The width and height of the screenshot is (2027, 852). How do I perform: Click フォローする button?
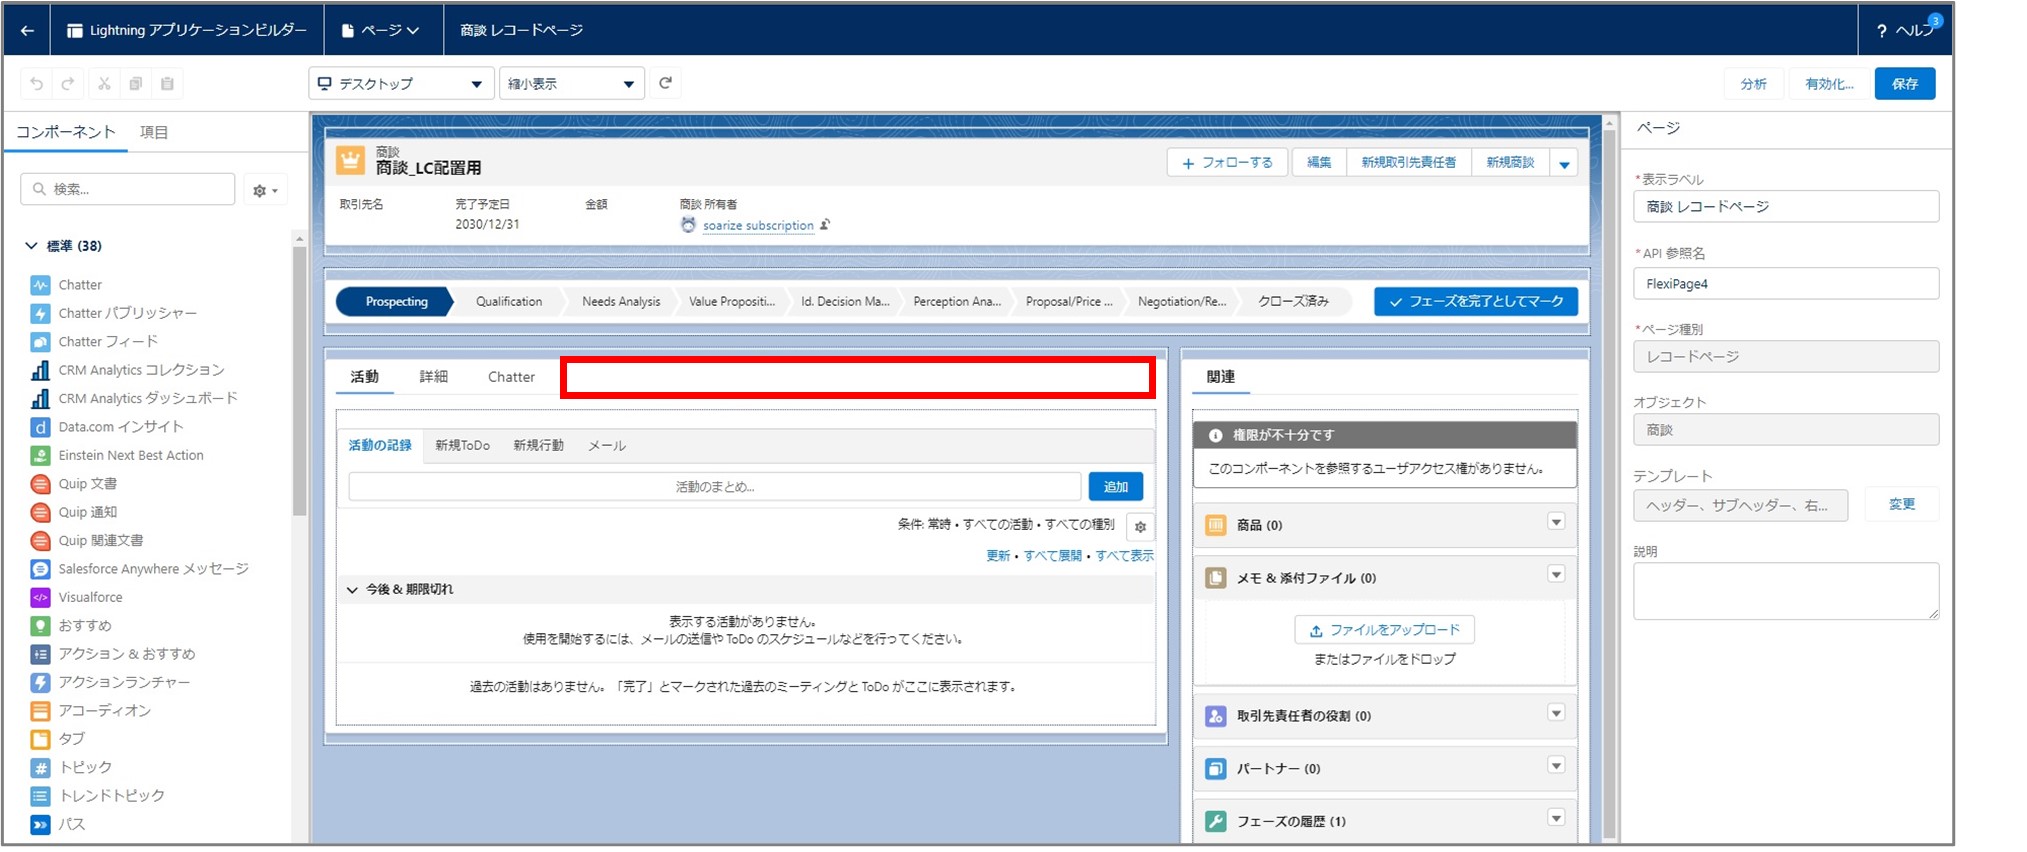pos(1228,163)
